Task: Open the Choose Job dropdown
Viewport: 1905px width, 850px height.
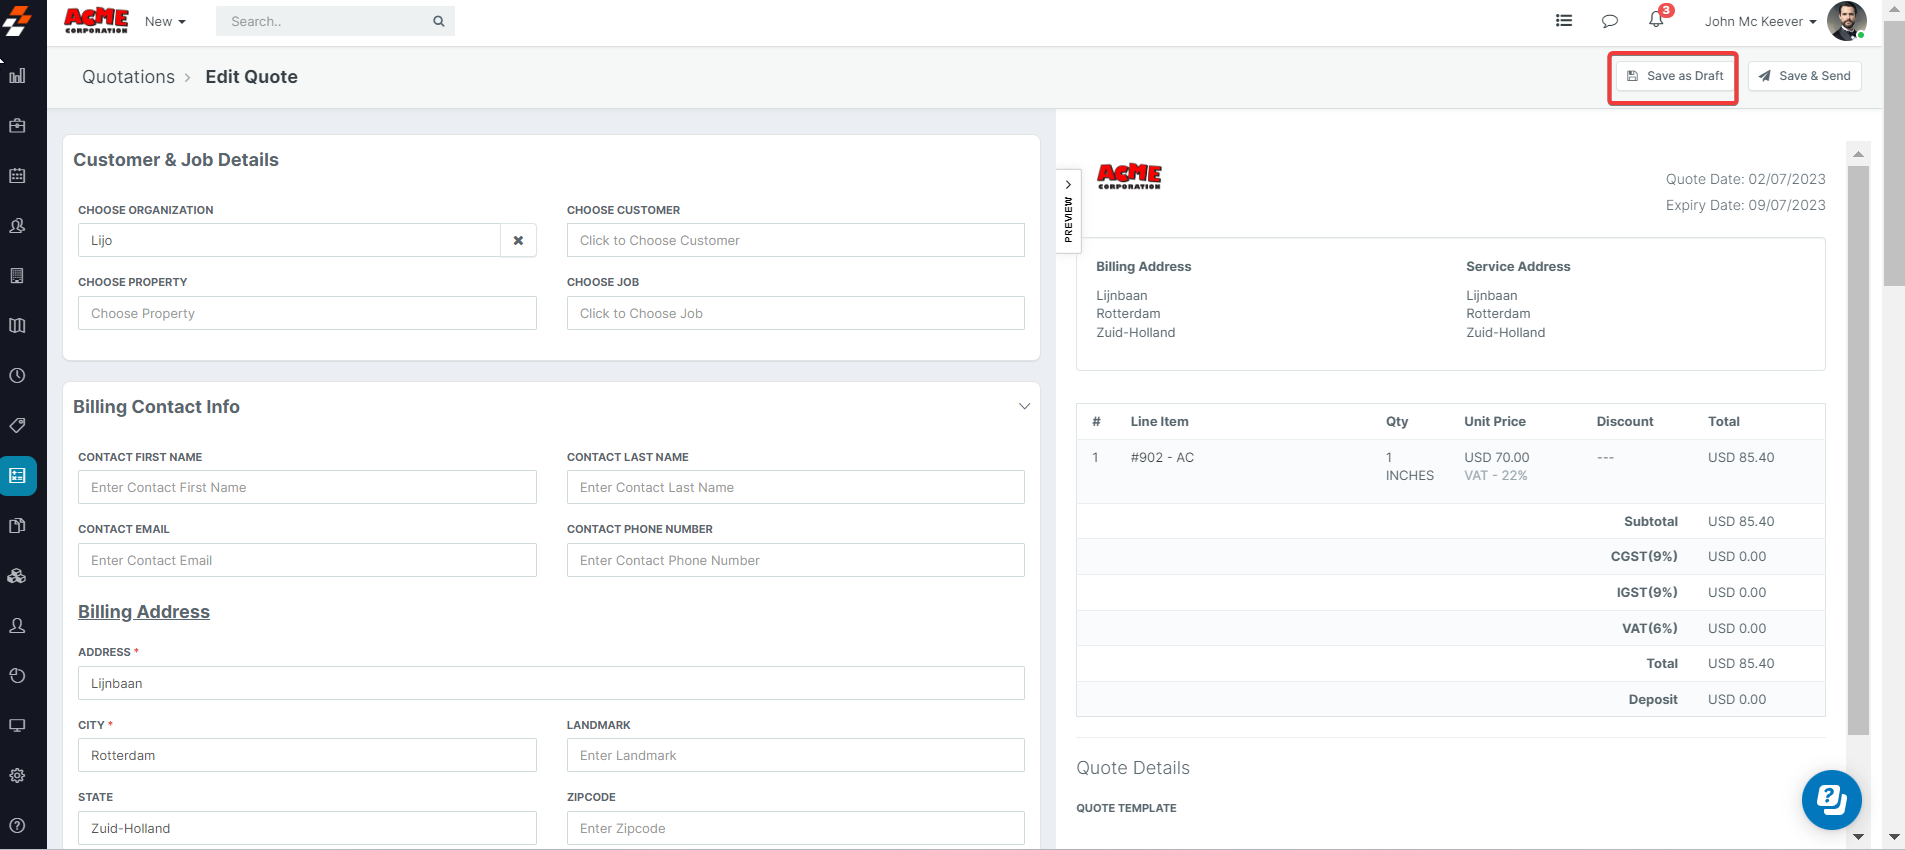Action: click(796, 313)
